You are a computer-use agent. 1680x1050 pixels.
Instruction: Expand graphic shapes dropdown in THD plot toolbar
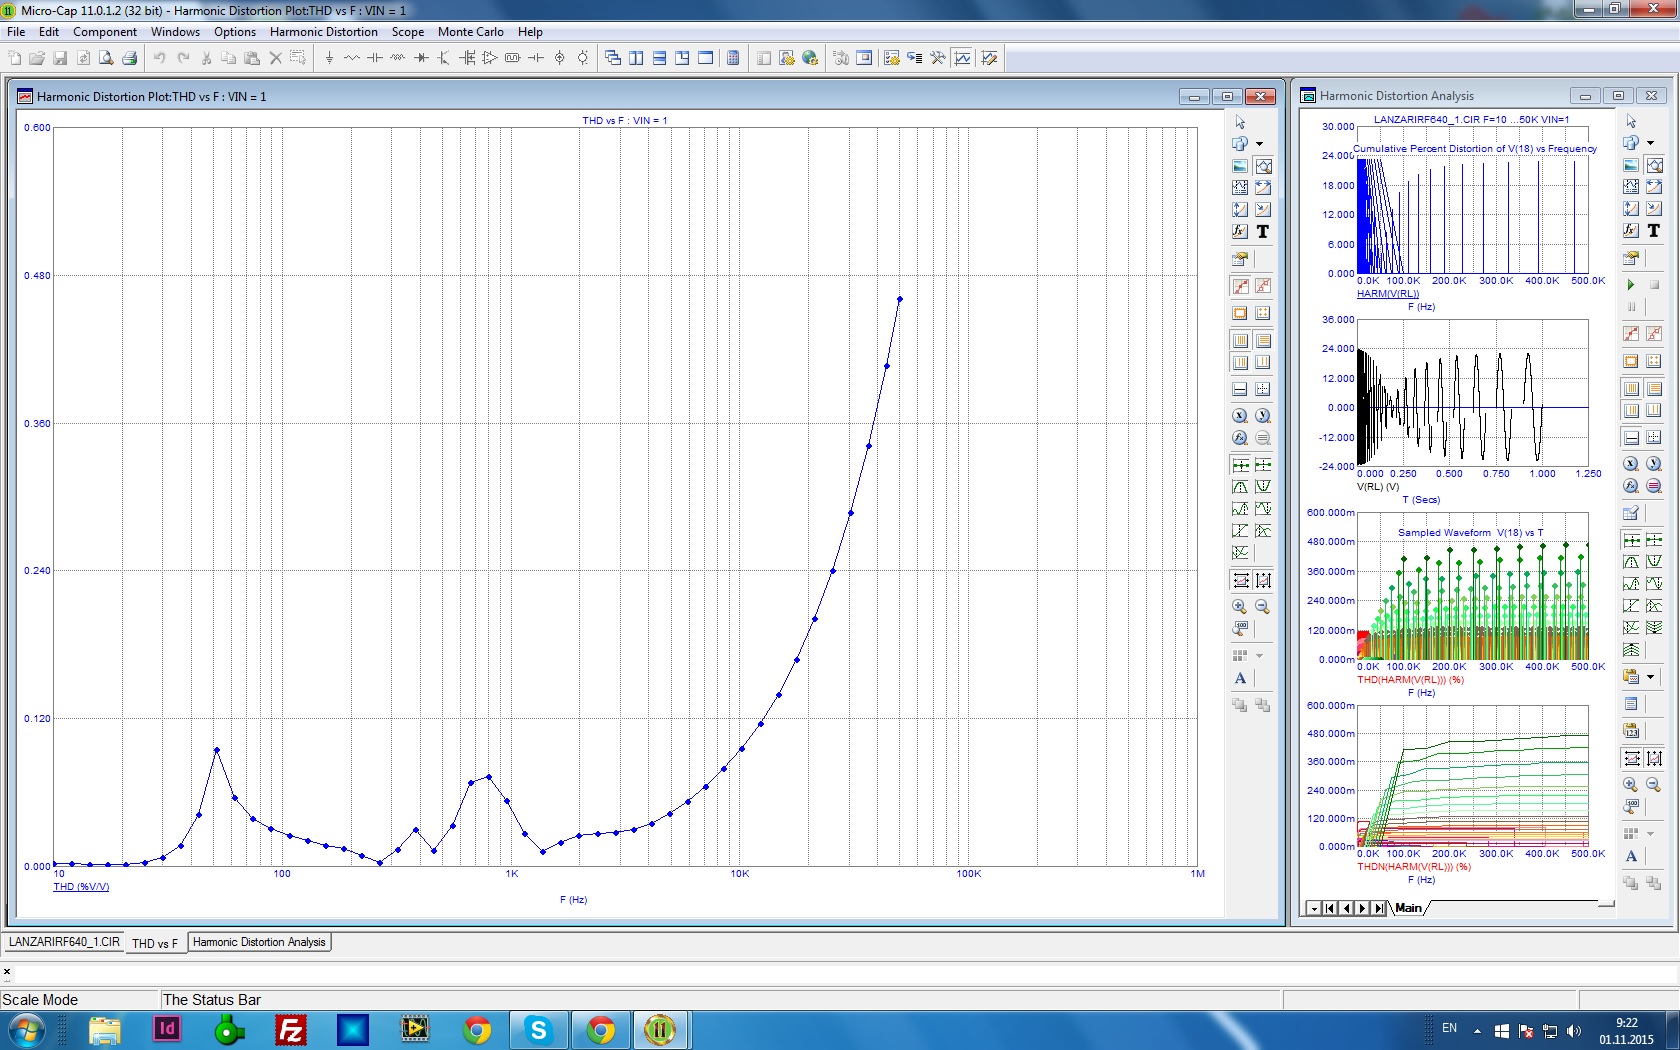[x=1259, y=144]
